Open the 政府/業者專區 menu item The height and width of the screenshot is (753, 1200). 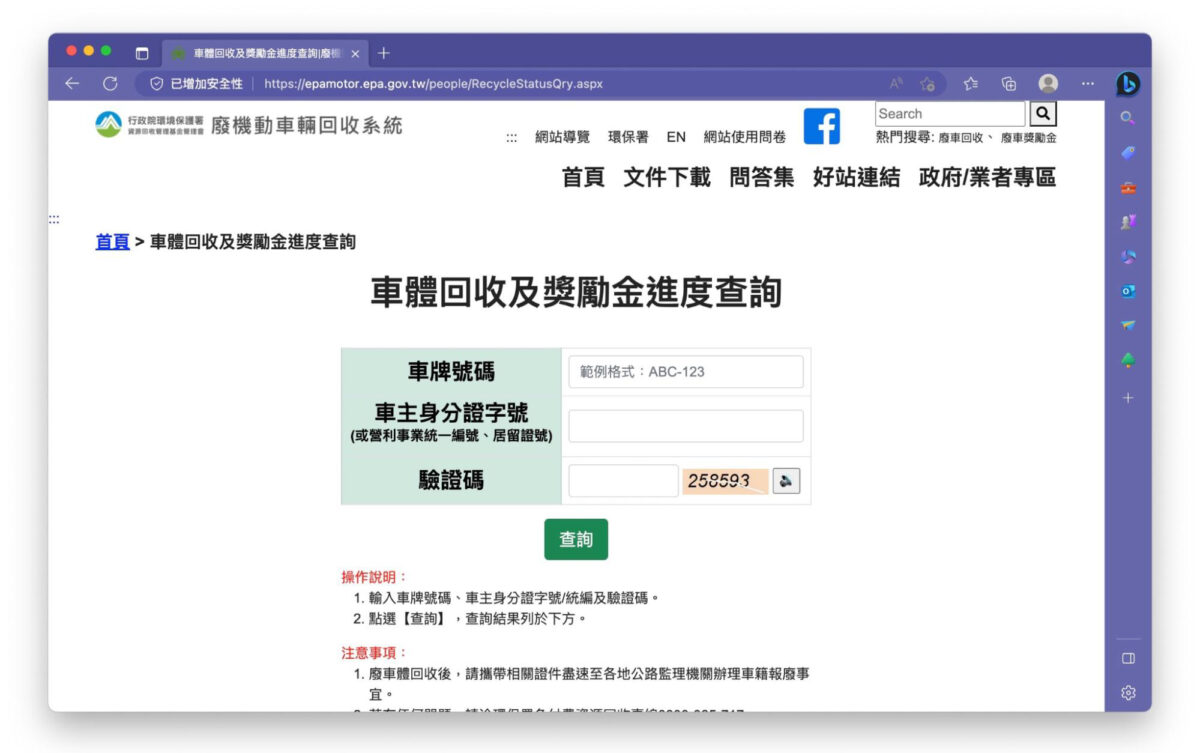point(987,177)
